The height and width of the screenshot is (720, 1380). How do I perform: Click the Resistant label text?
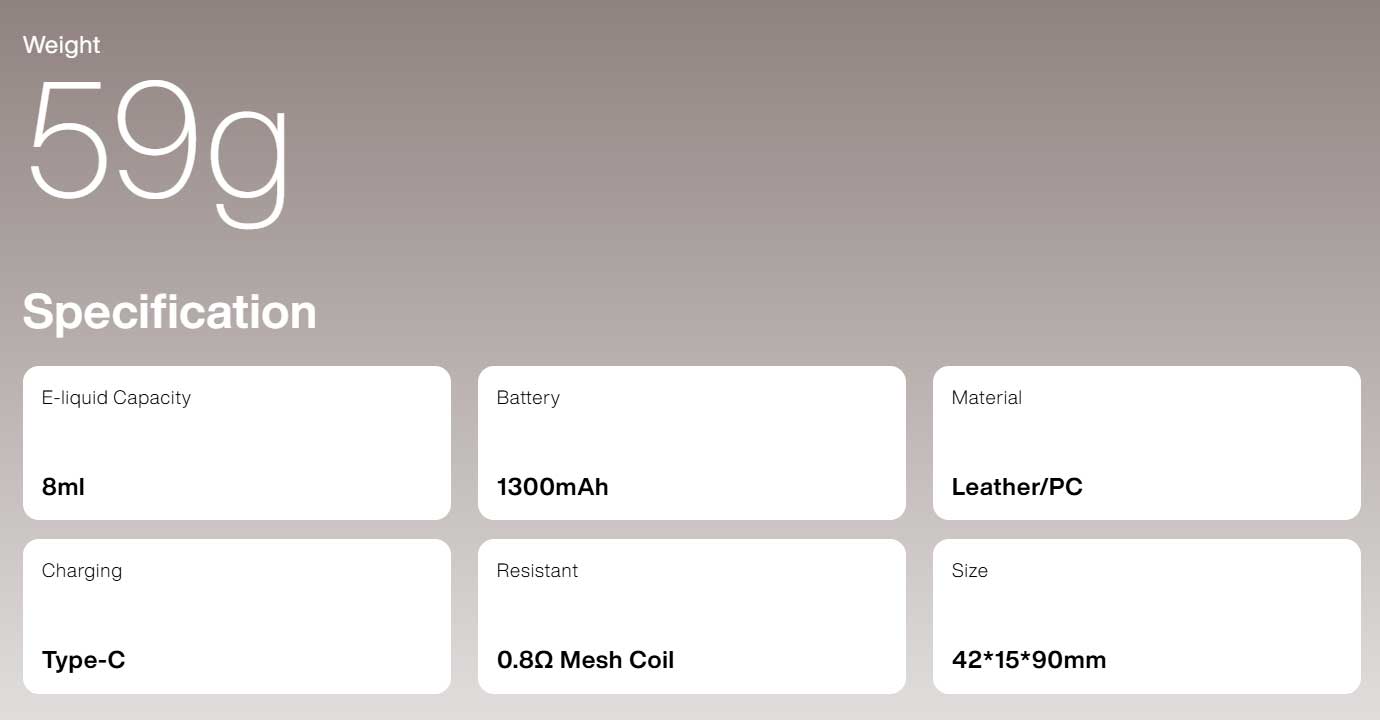(537, 571)
